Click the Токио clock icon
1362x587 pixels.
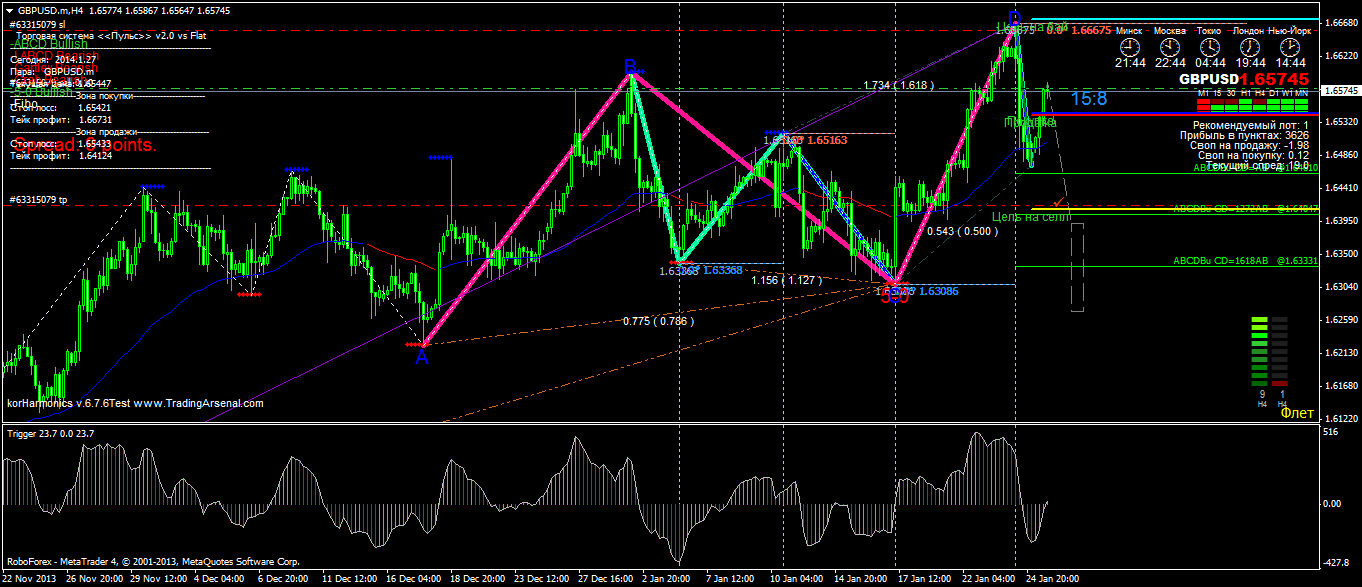coord(1210,47)
